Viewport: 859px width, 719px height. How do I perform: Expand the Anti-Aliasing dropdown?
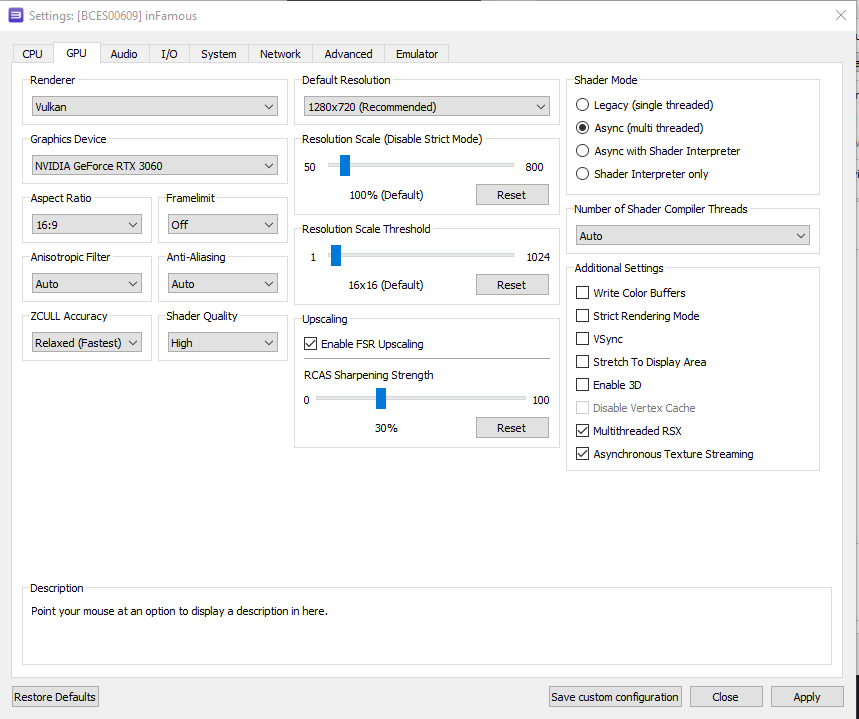pyautogui.click(x=222, y=284)
